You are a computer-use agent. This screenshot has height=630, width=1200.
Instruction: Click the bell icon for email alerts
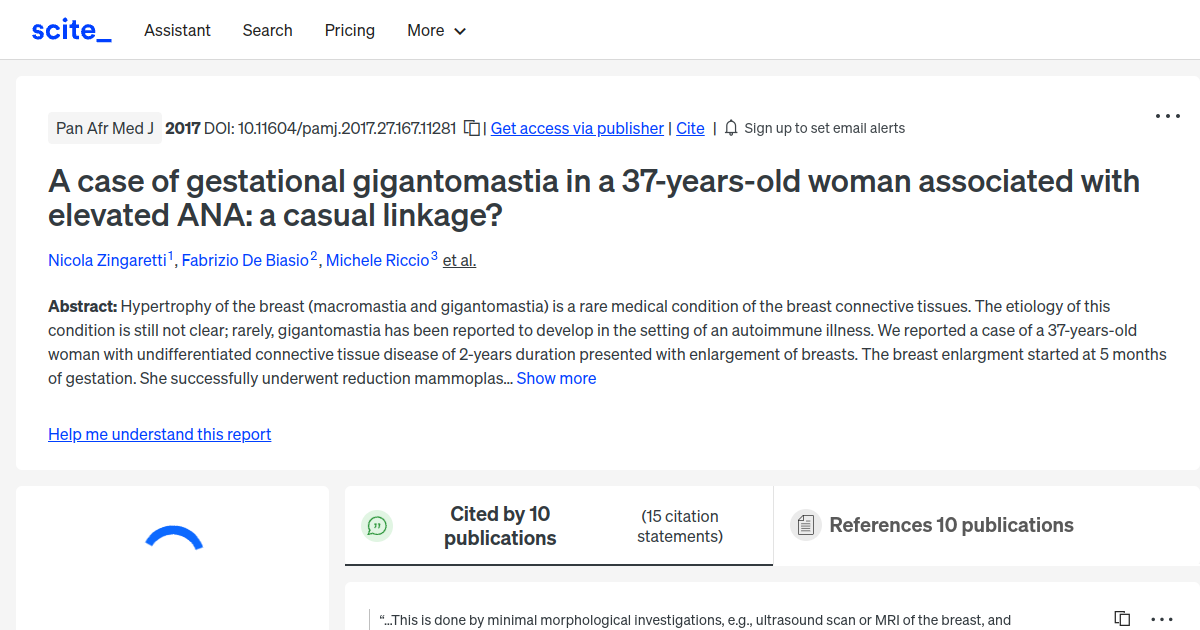(731, 128)
